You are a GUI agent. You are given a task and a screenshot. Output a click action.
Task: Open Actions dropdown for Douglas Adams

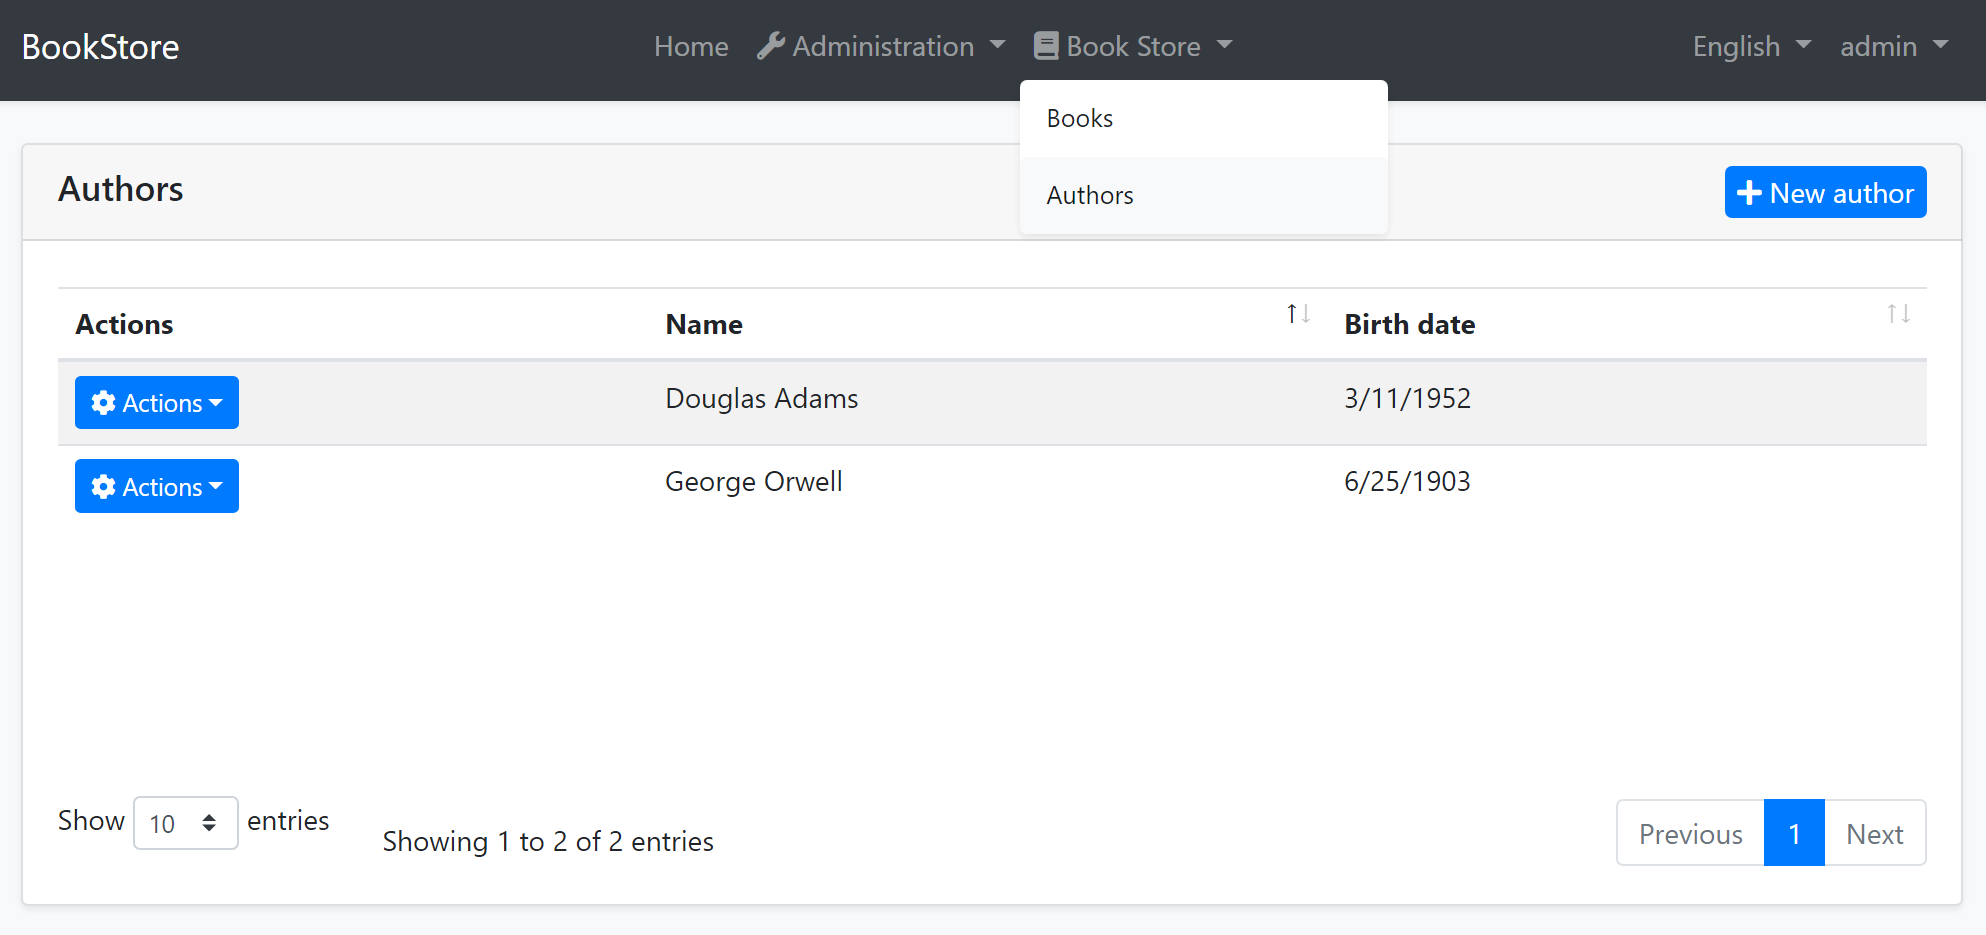[157, 403]
